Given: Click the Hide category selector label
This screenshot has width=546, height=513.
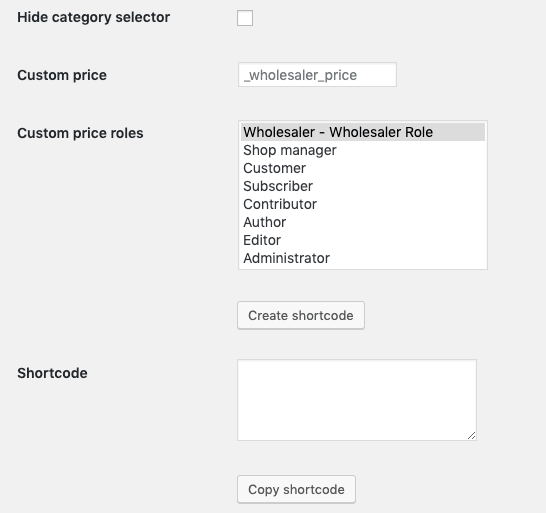Looking at the screenshot, I should pos(94,17).
